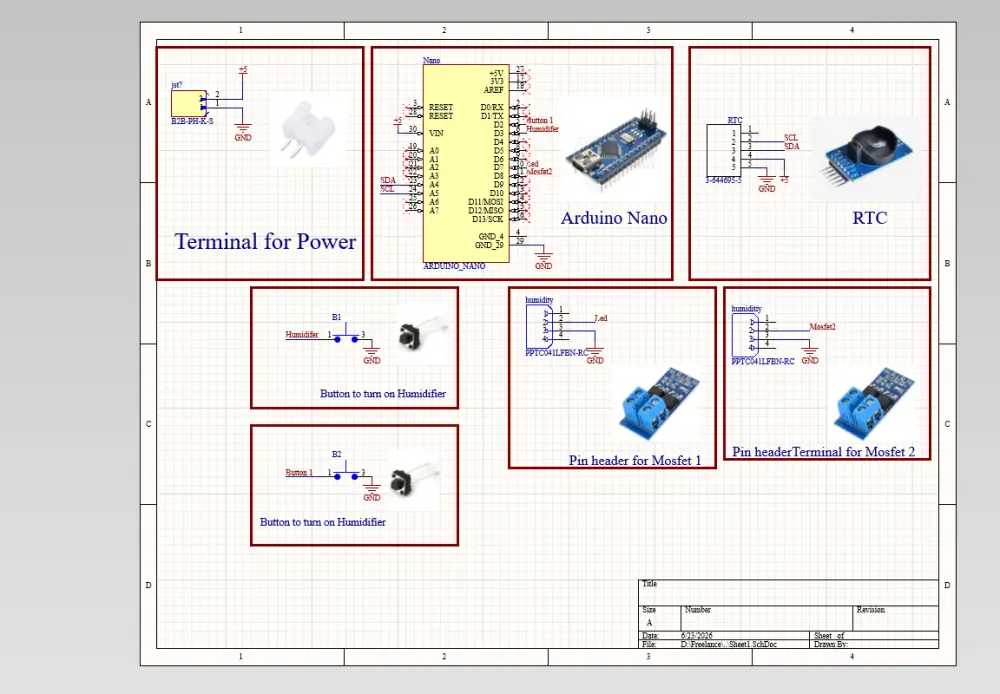Click the VIN pin on the Arduino symbol
This screenshot has width=1000, height=694.
(436, 133)
